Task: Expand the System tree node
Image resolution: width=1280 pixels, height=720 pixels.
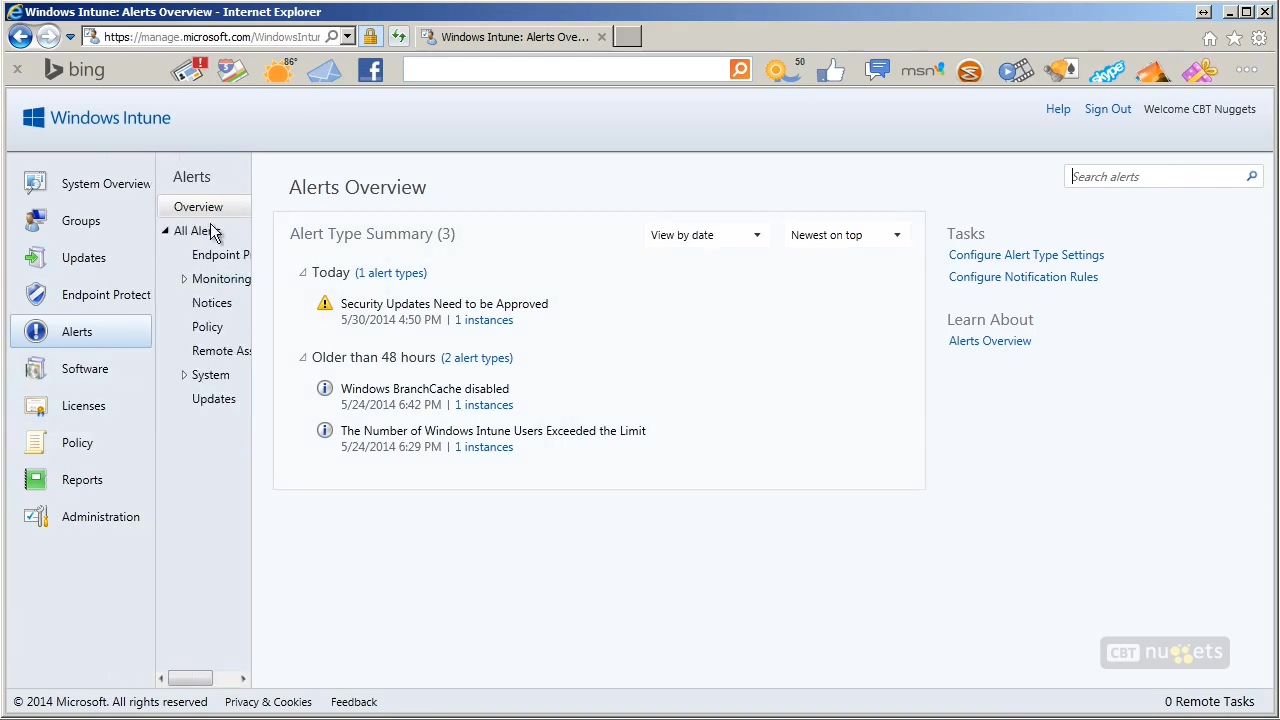Action: pos(184,375)
